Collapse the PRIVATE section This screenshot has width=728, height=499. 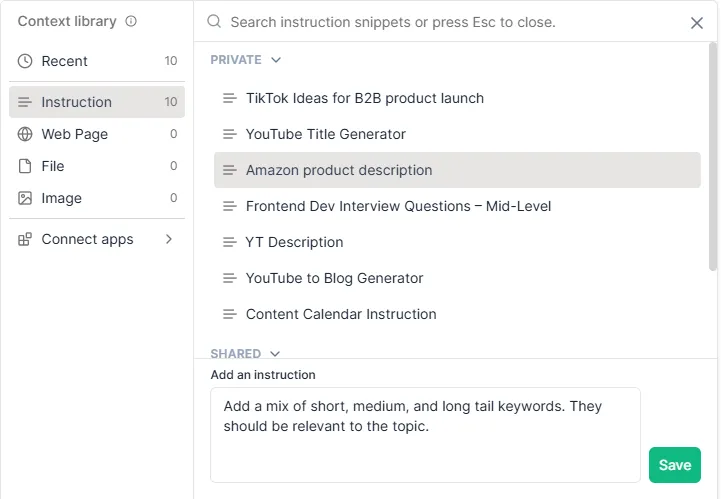(276, 60)
